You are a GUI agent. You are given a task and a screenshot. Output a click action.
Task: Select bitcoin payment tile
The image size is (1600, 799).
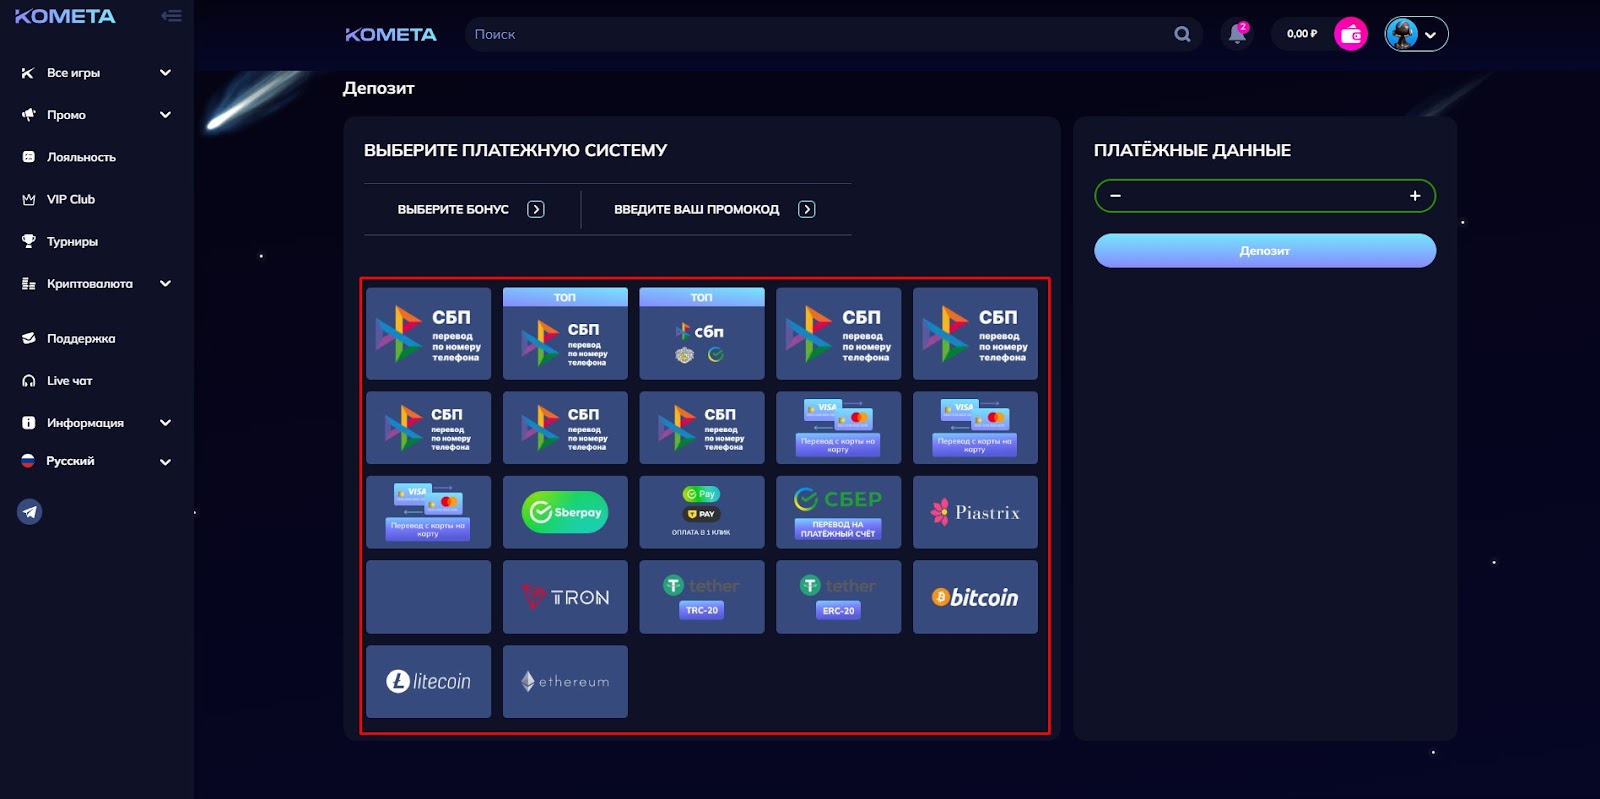click(975, 597)
